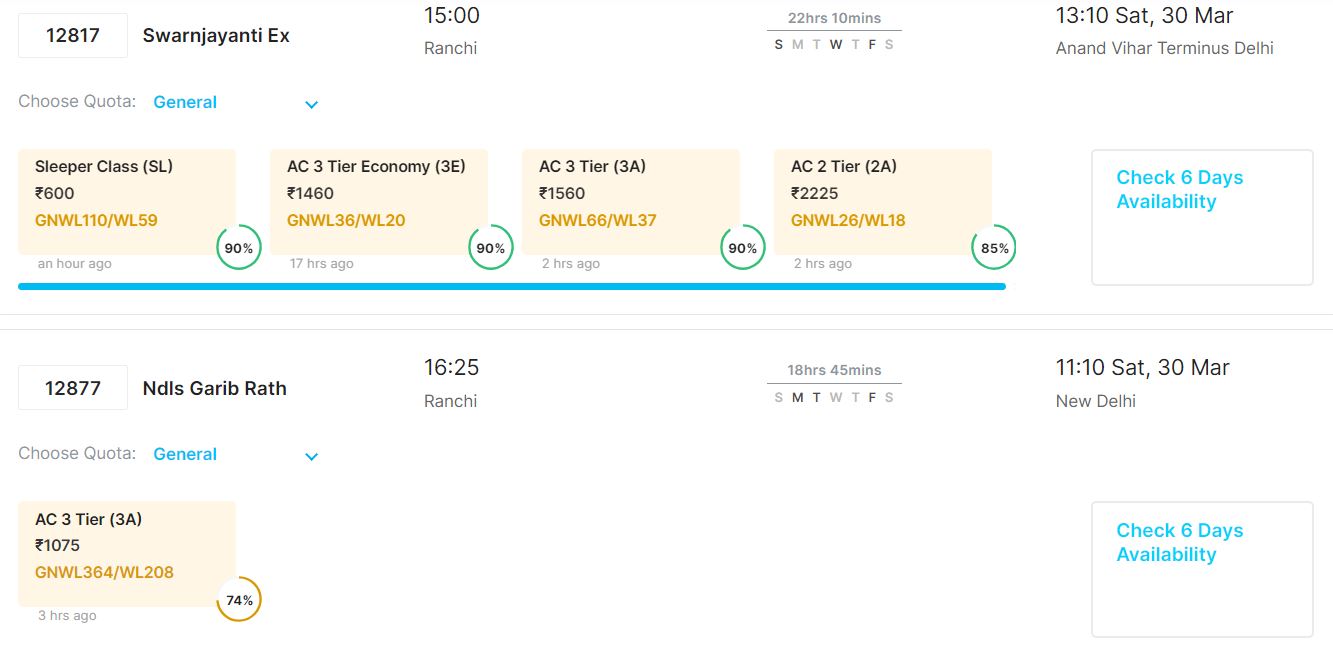Open the quota dropdown arrow for Swarnjayanti Ex
The image size is (1333, 656).
[311, 104]
